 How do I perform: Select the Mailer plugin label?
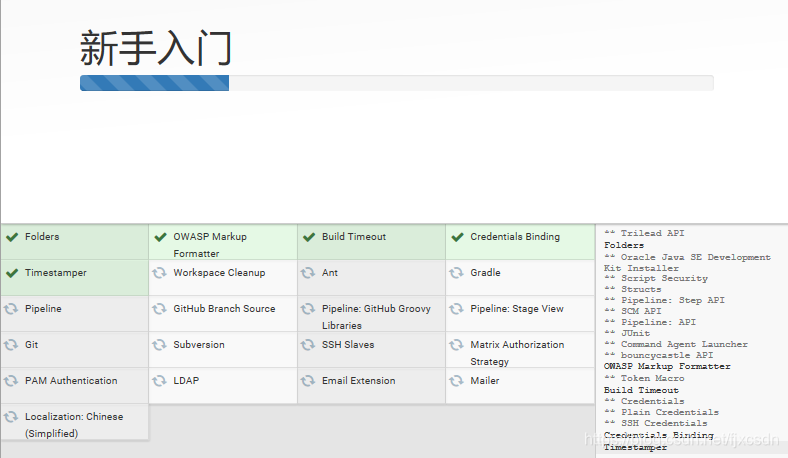485,381
